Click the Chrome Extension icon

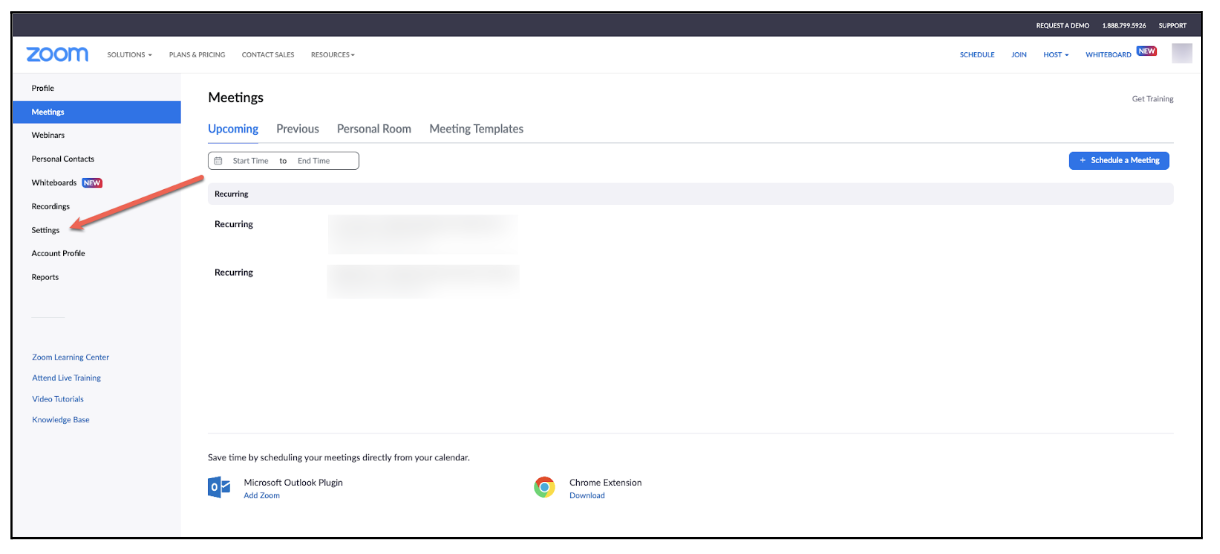544,487
